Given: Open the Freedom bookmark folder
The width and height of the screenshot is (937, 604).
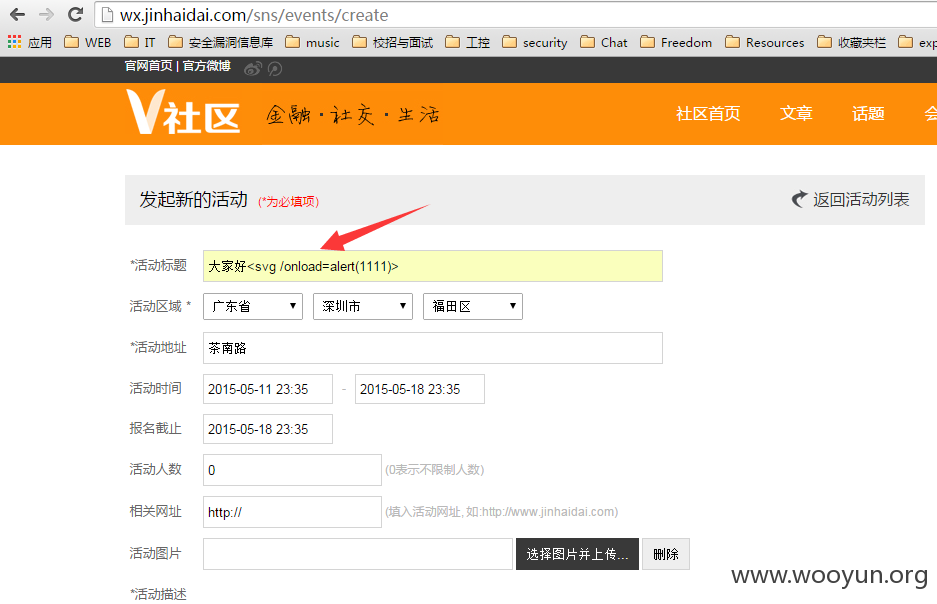Looking at the screenshot, I should pos(676,42).
